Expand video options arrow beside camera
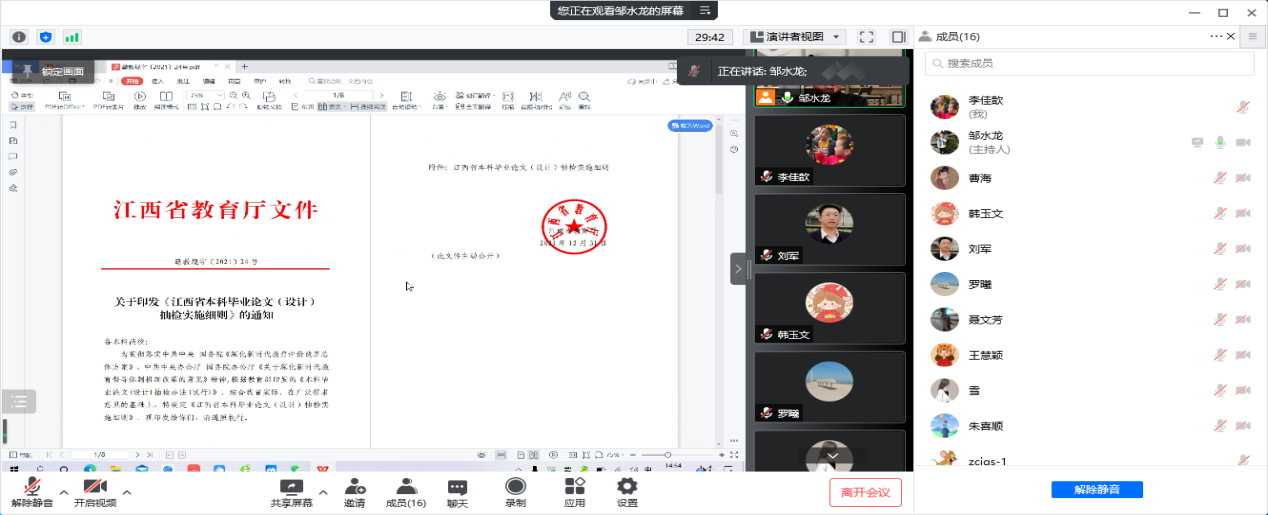This screenshot has height=515, width=1268. [x=127, y=492]
